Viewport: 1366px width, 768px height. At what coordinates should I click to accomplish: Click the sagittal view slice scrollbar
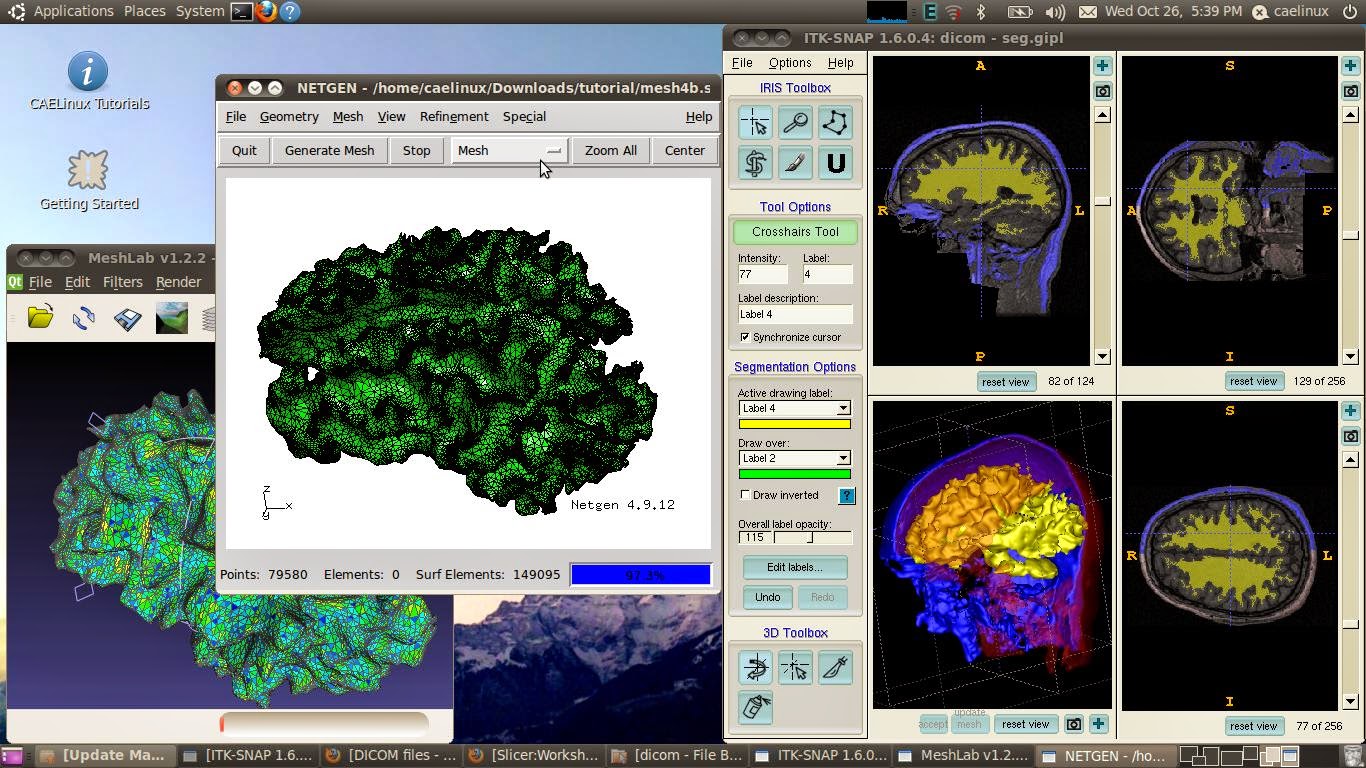coord(1102,235)
